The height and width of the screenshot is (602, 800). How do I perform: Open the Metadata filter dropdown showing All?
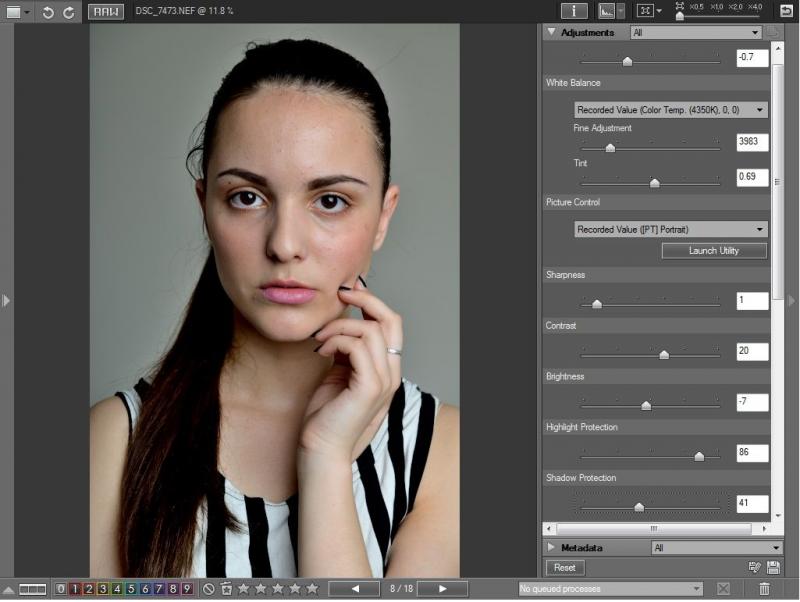pyautogui.click(x=716, y=548)
